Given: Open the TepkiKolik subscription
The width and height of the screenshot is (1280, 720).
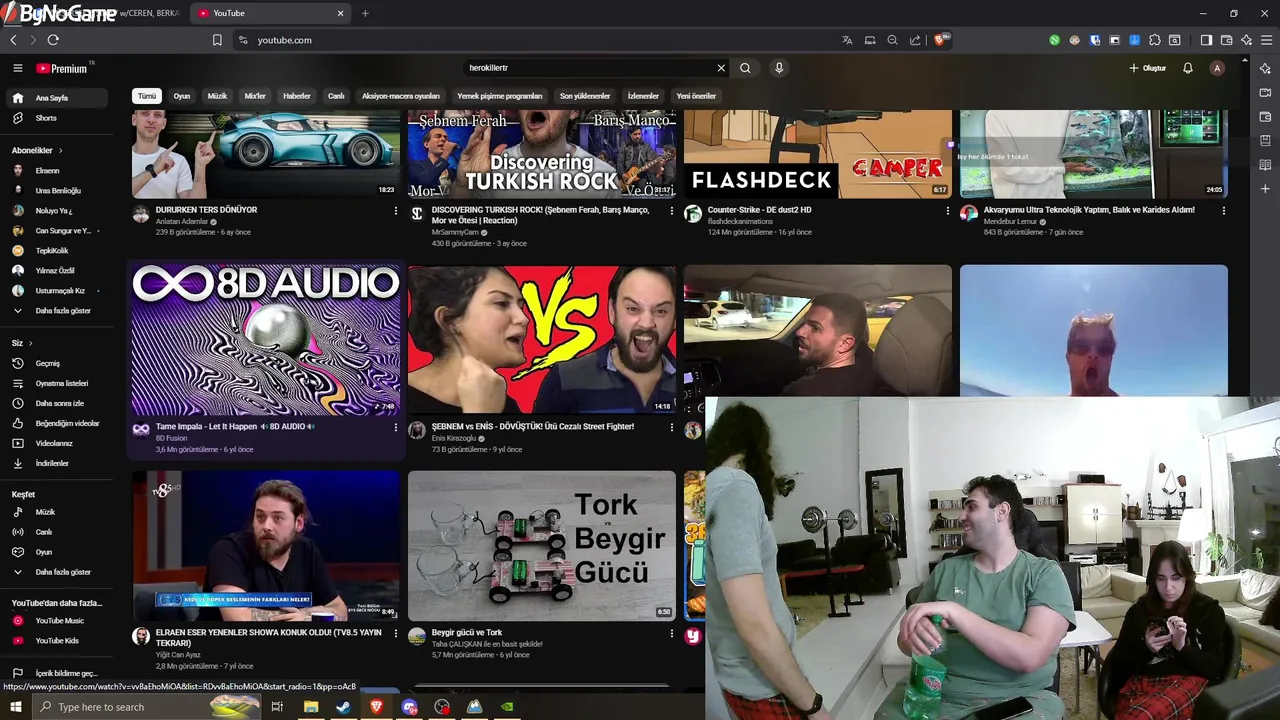Looking at the screenshot, I should [x=58, y=251].
